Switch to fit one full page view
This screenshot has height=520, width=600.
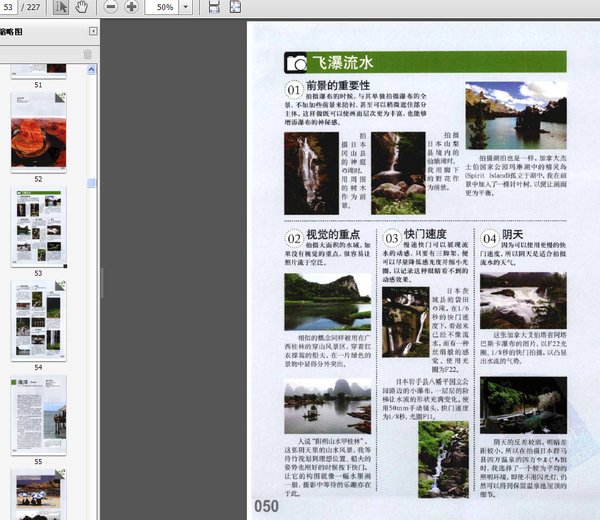[234, 7]
